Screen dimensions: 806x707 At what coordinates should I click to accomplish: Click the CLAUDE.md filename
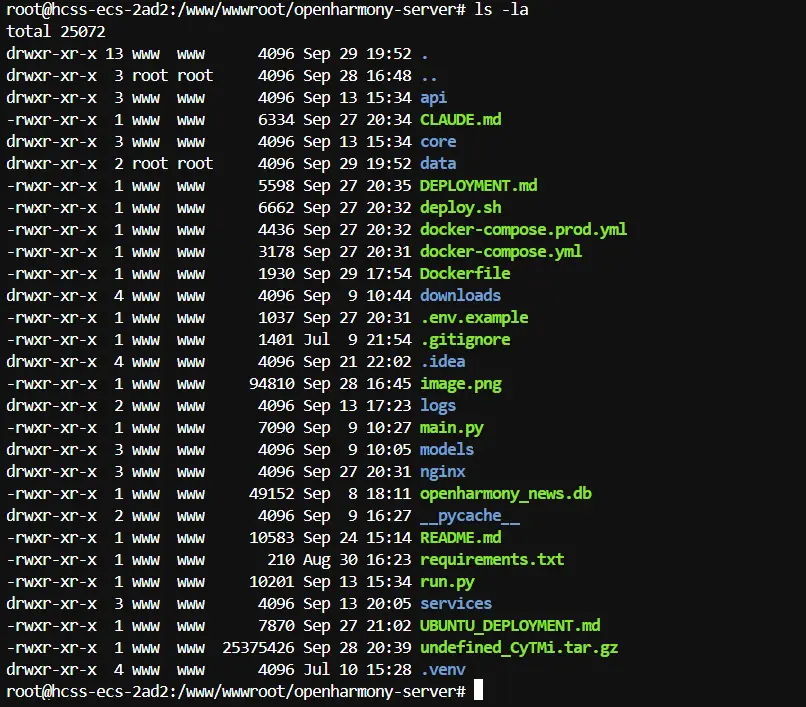[x=460, y=119]
